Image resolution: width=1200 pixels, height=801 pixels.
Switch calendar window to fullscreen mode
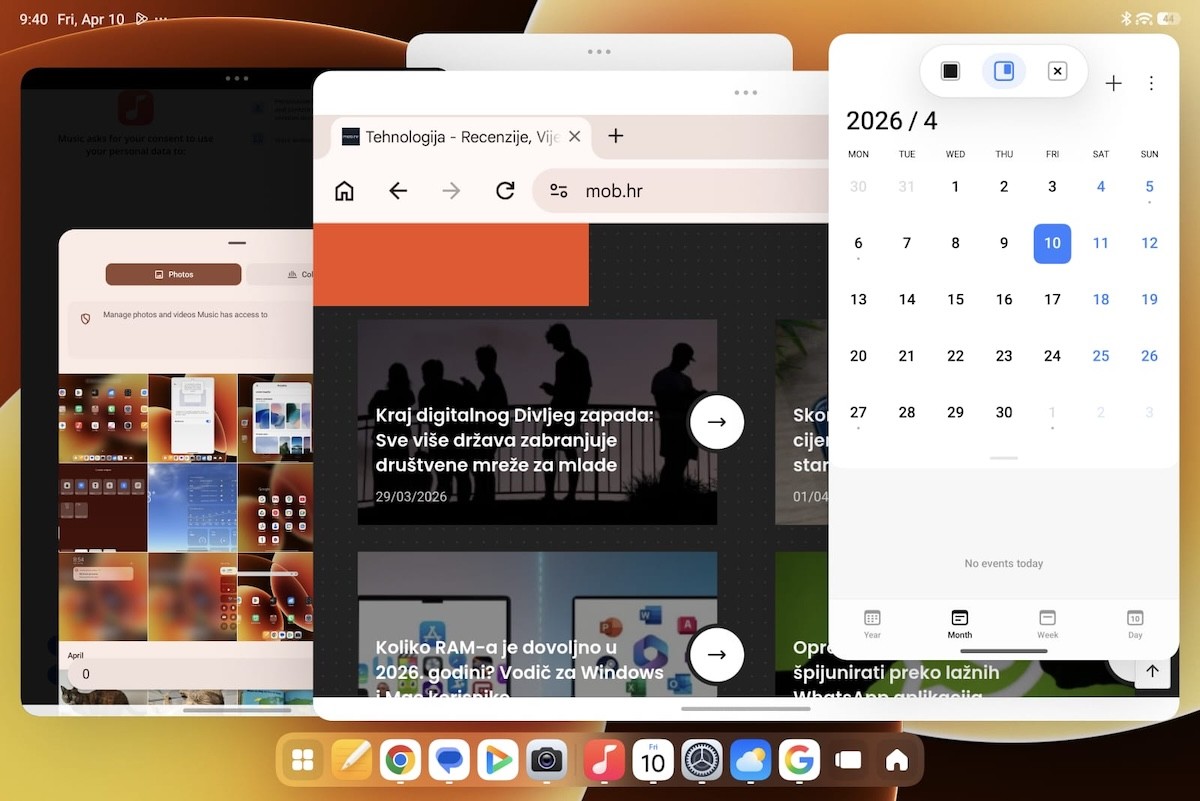point(950,71)
